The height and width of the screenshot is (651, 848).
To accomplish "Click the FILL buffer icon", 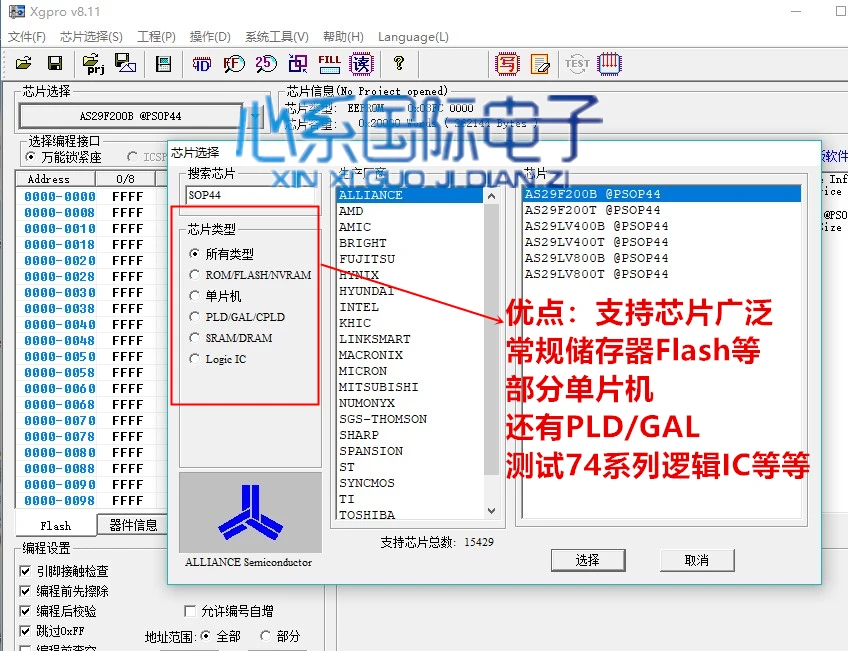I will (x=329, y=64).
